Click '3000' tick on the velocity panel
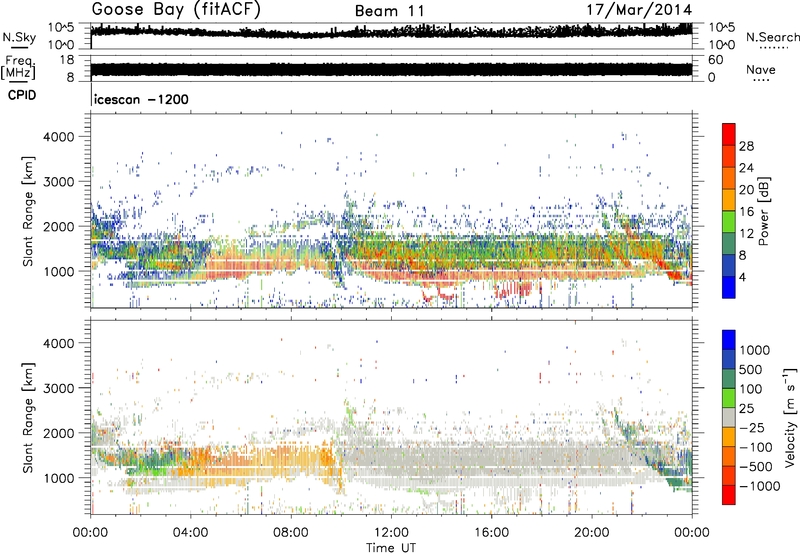 tap(59, 388)
